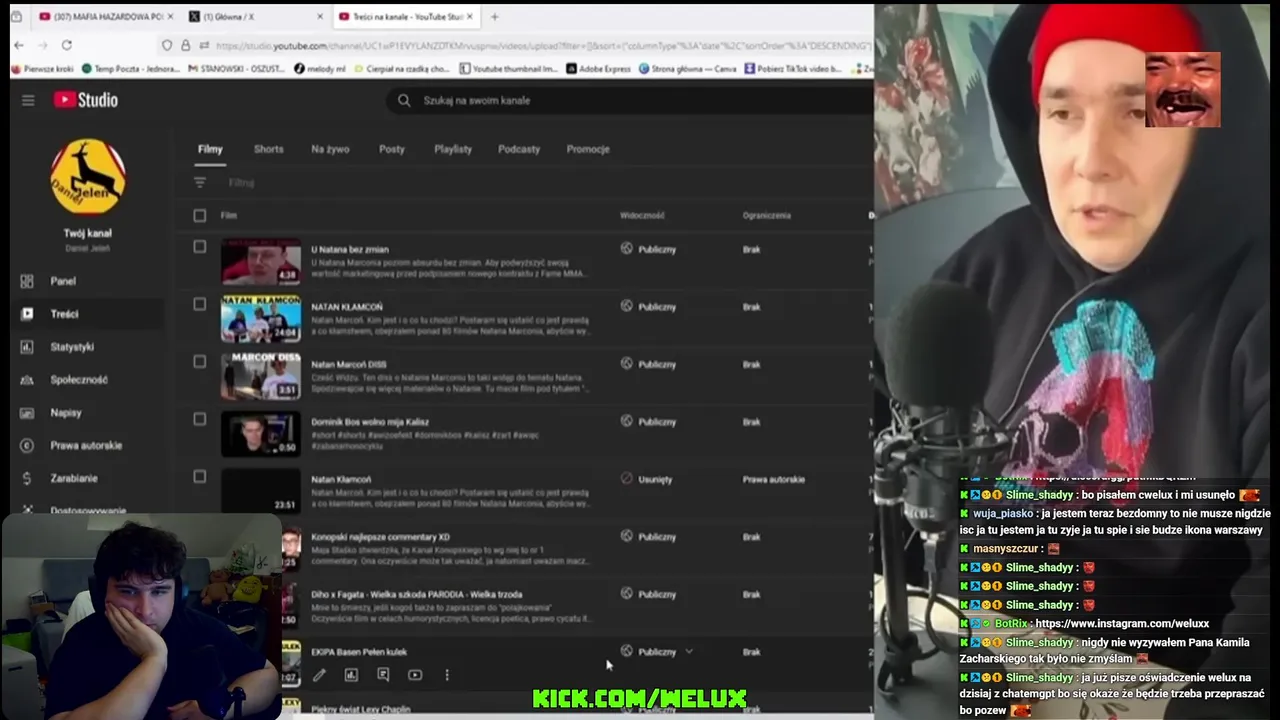
Task: Open the 'Natan Marcoń DISS' video thumbnail
Action: [261, 376]
